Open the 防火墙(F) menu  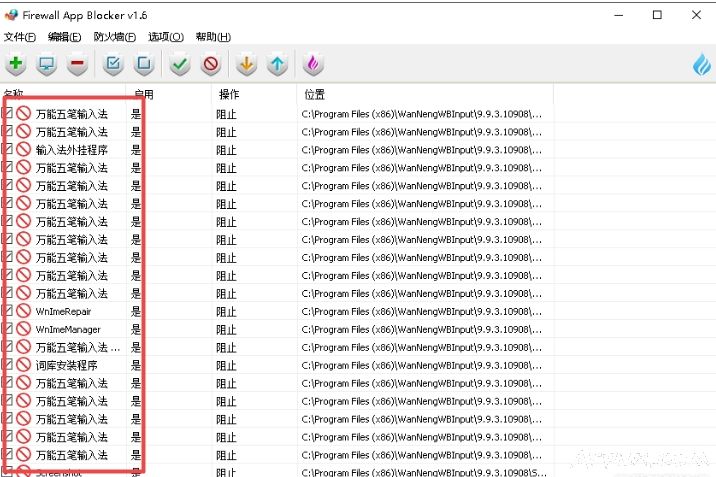pos(115,37)
